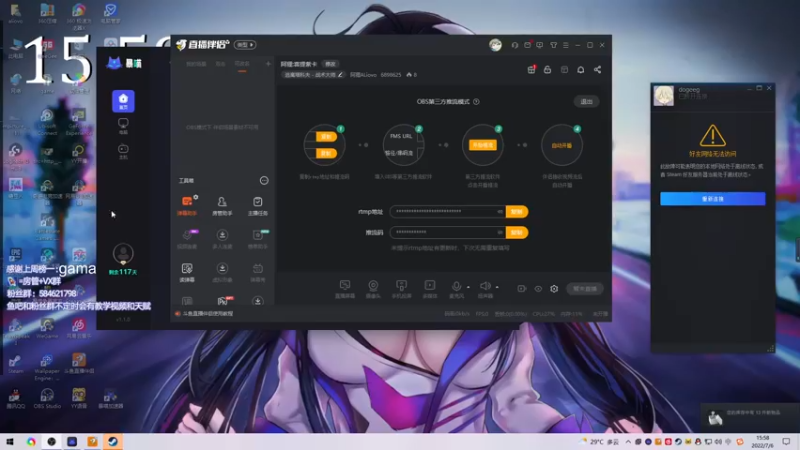Viewport: 800px width, 450px height.
Task: Open OBS Studio desktop shortcut
Action: (47, 398)
